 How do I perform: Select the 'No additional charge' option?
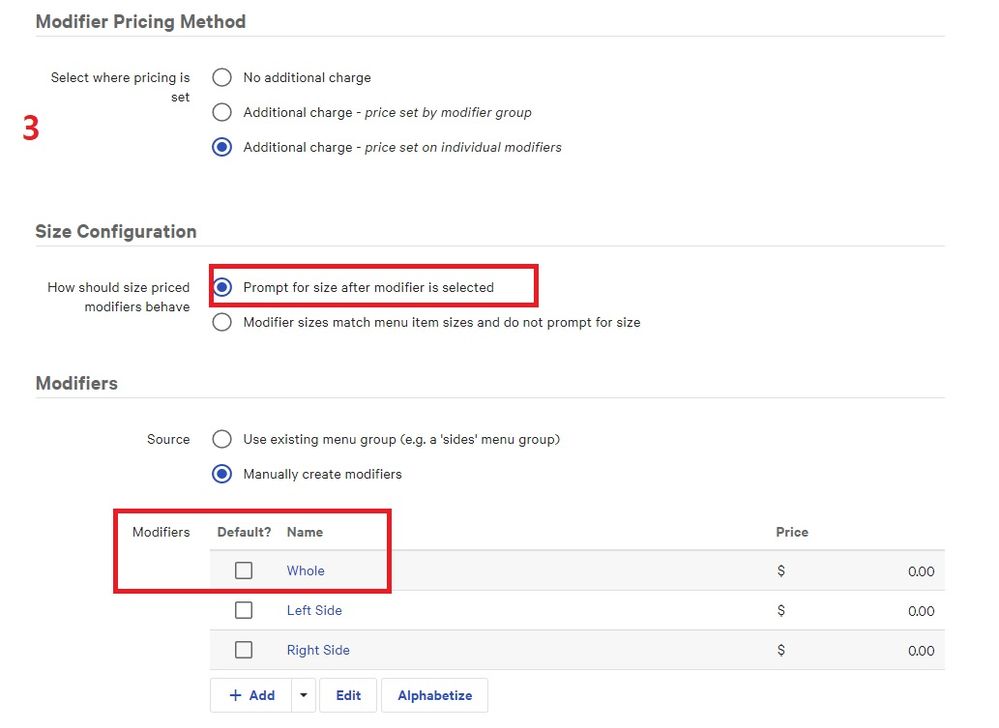click(x=222, y=78)
